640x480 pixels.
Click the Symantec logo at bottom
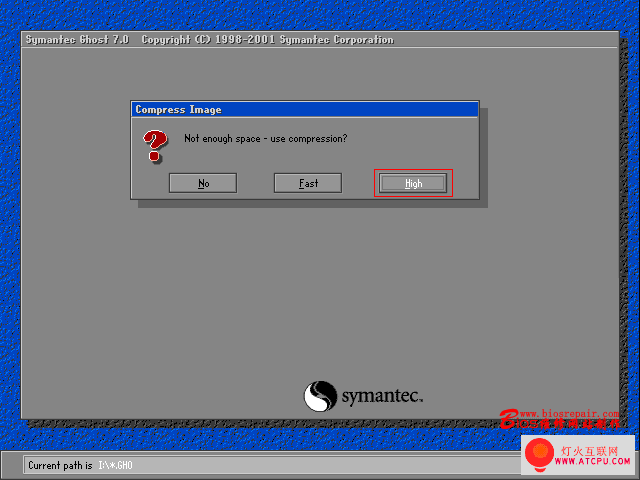[x=363, y=396]
